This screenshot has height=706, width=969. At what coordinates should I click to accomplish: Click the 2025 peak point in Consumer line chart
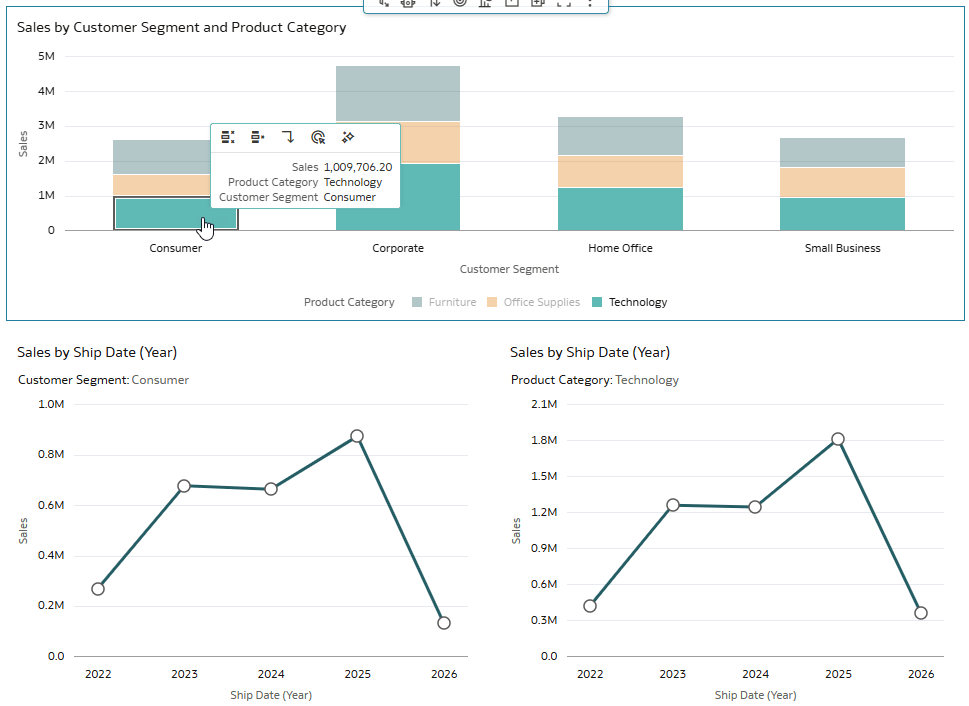coord(357,436)
